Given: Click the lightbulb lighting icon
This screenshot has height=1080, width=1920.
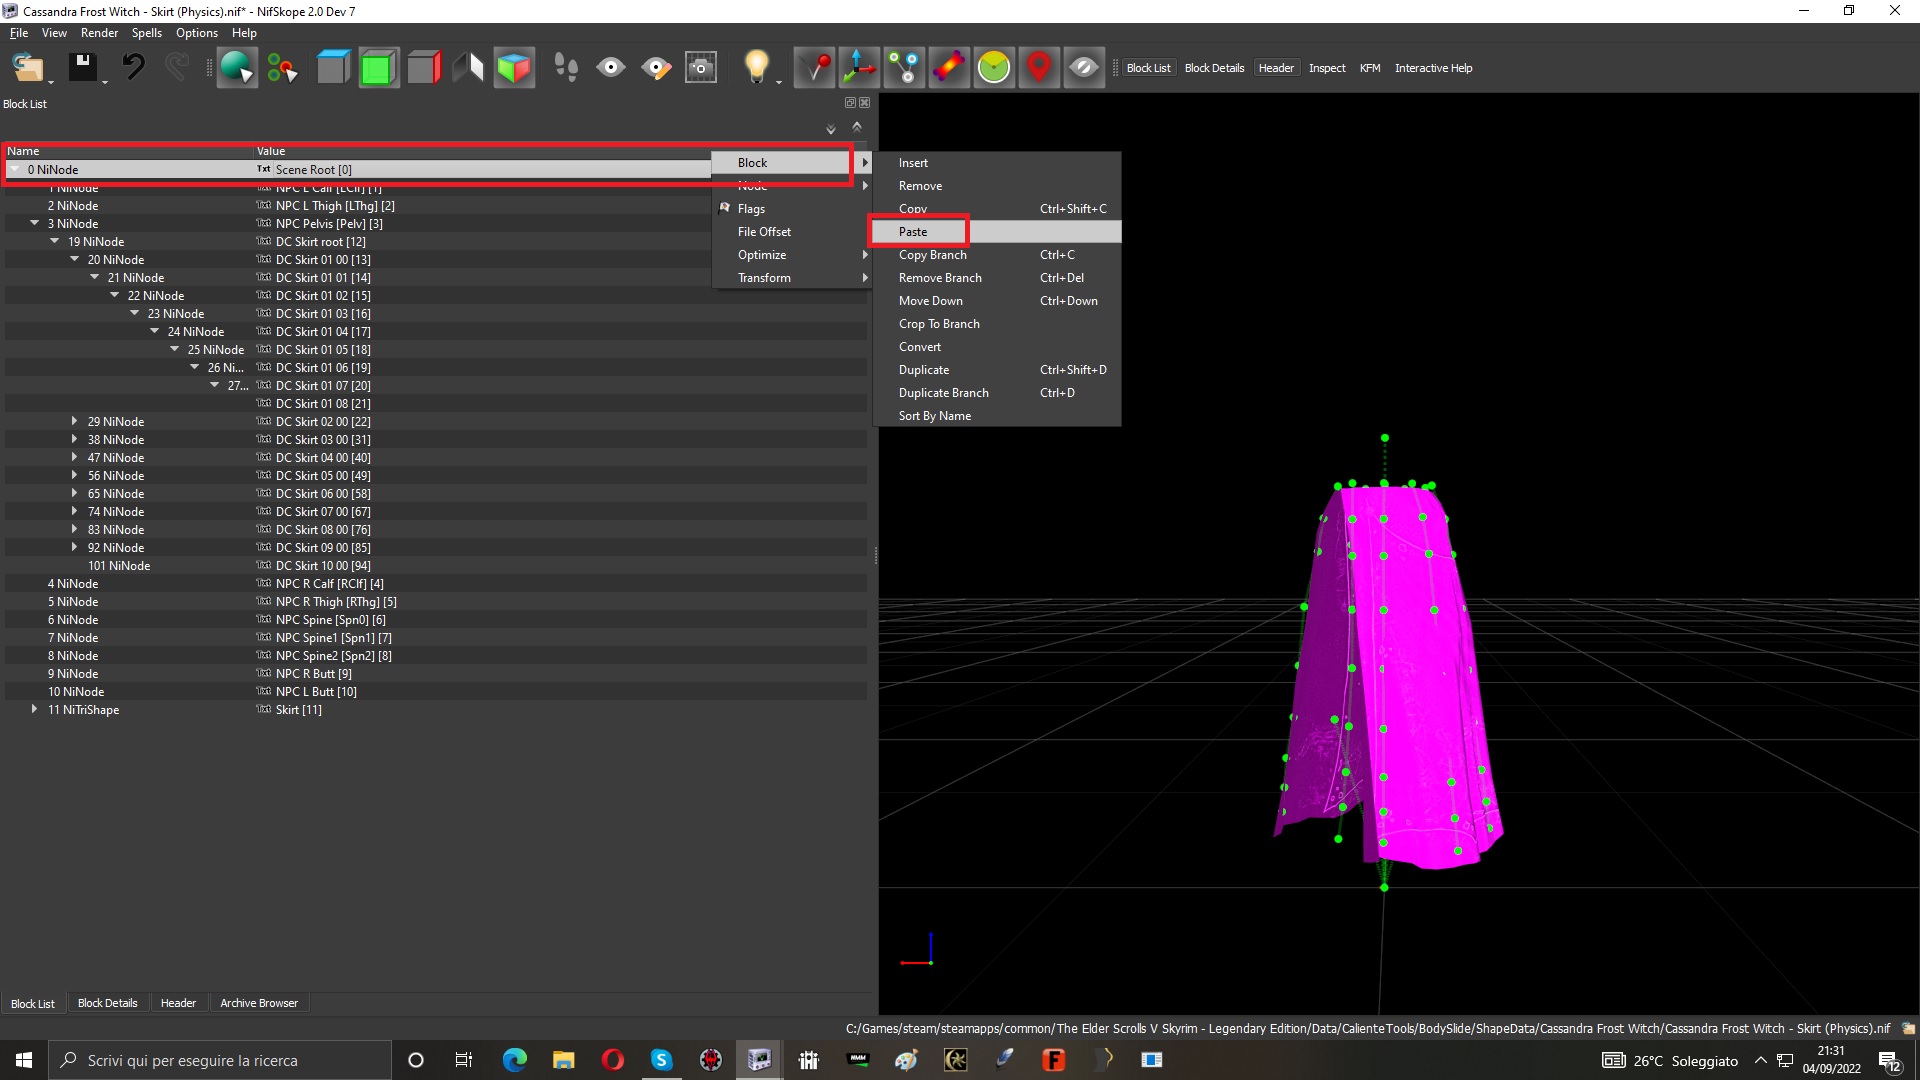Looking at the screenshot, I should click(x=757, y=68).
